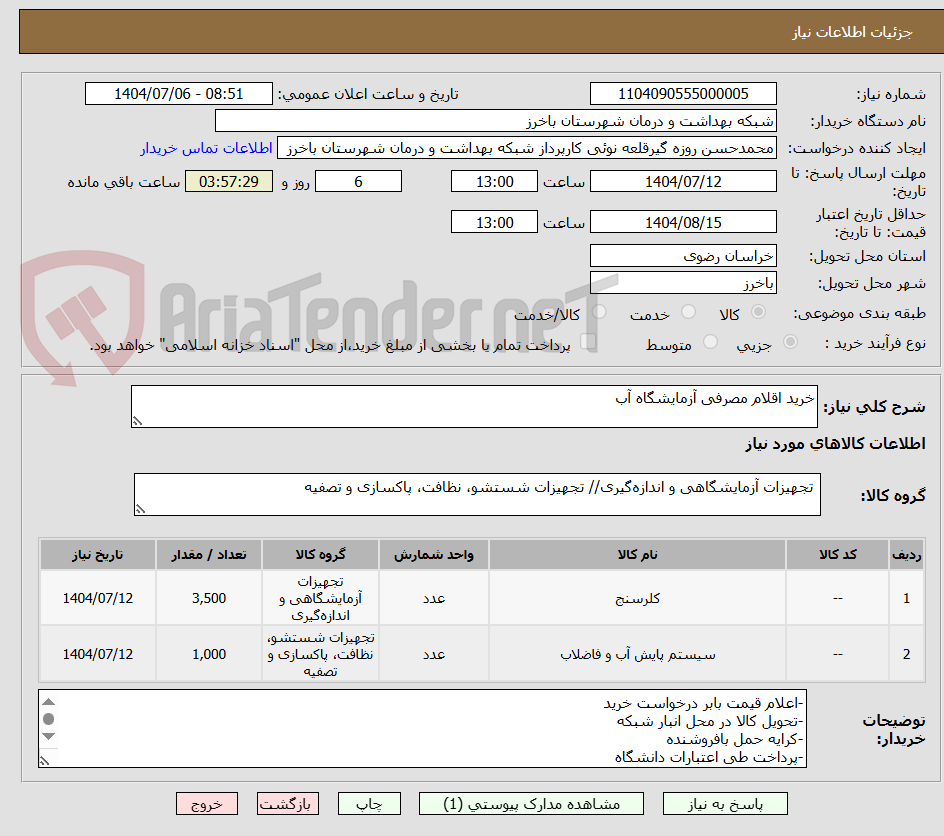Choose the کالا/خدمت combined option
This screenshot has height=836, width=944.
point(600,312)
